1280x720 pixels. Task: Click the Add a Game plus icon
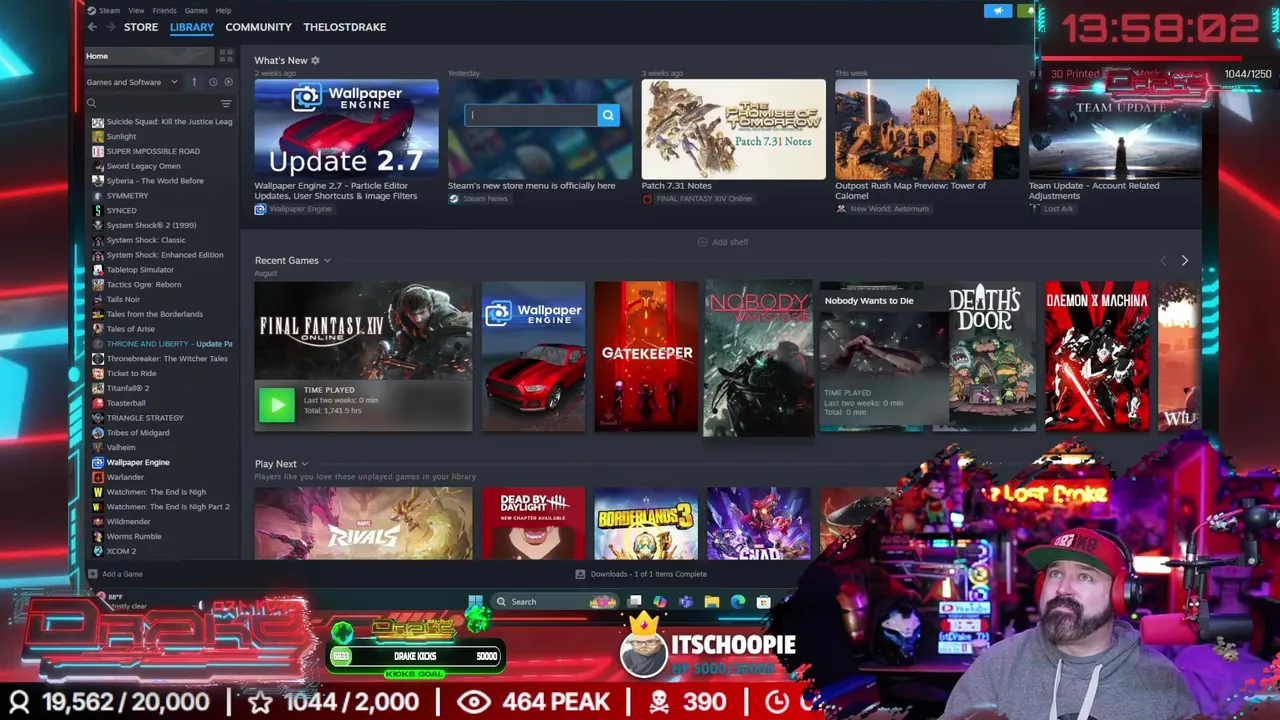(92, 574)
